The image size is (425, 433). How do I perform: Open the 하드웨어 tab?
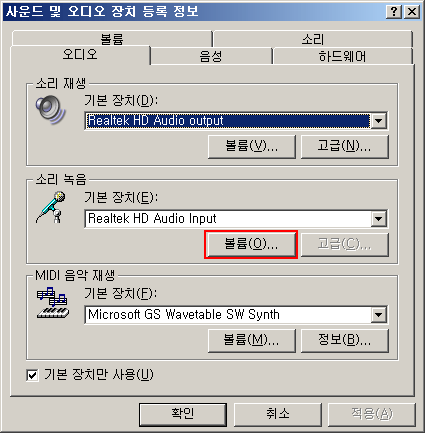click(x=343, y=56)
